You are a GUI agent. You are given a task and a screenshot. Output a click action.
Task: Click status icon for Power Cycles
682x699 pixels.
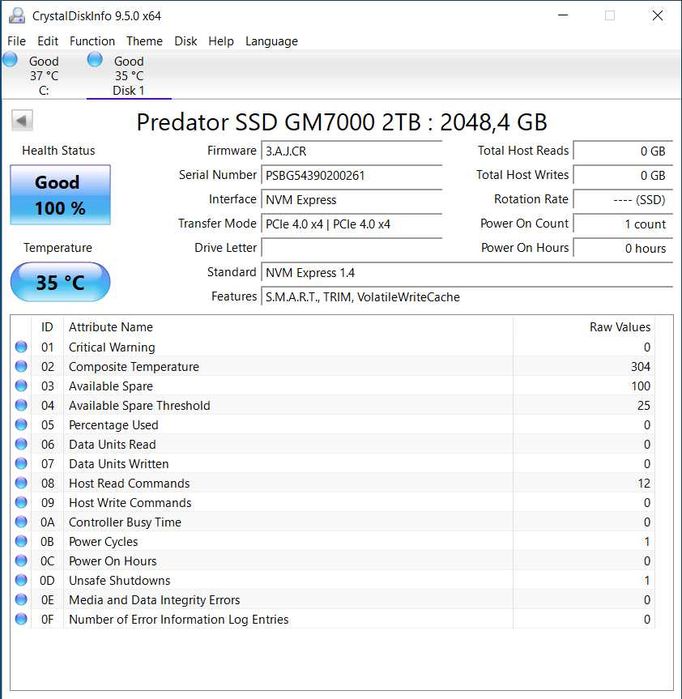[x=21, y=541]
